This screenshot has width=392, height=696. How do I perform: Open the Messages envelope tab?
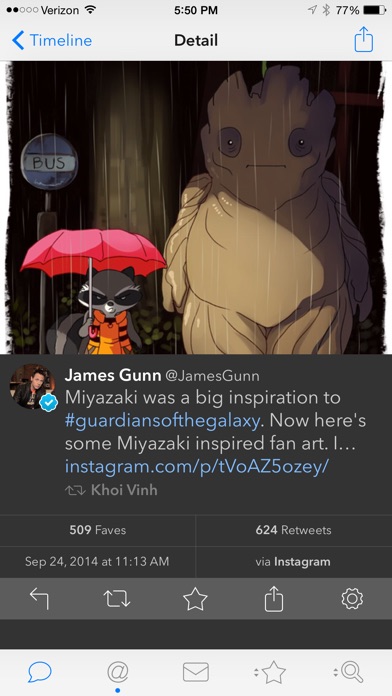196,672
